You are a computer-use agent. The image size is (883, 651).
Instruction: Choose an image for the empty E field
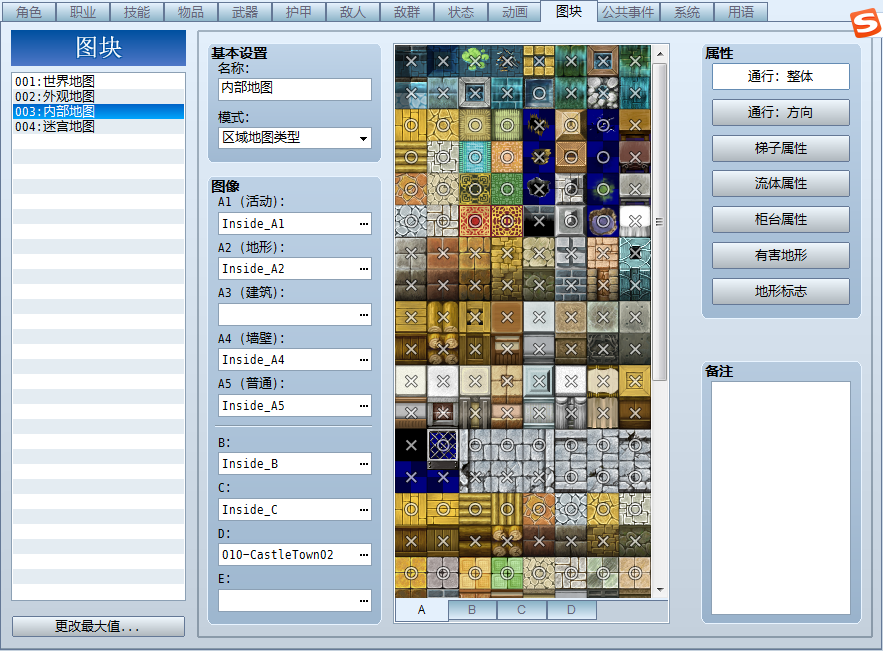click(x=364, y=600)
